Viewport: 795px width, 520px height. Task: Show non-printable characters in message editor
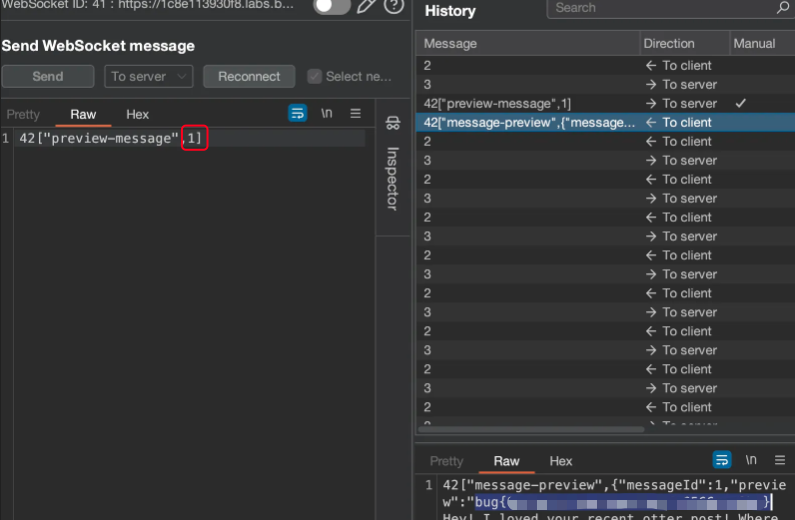[327, 113]
